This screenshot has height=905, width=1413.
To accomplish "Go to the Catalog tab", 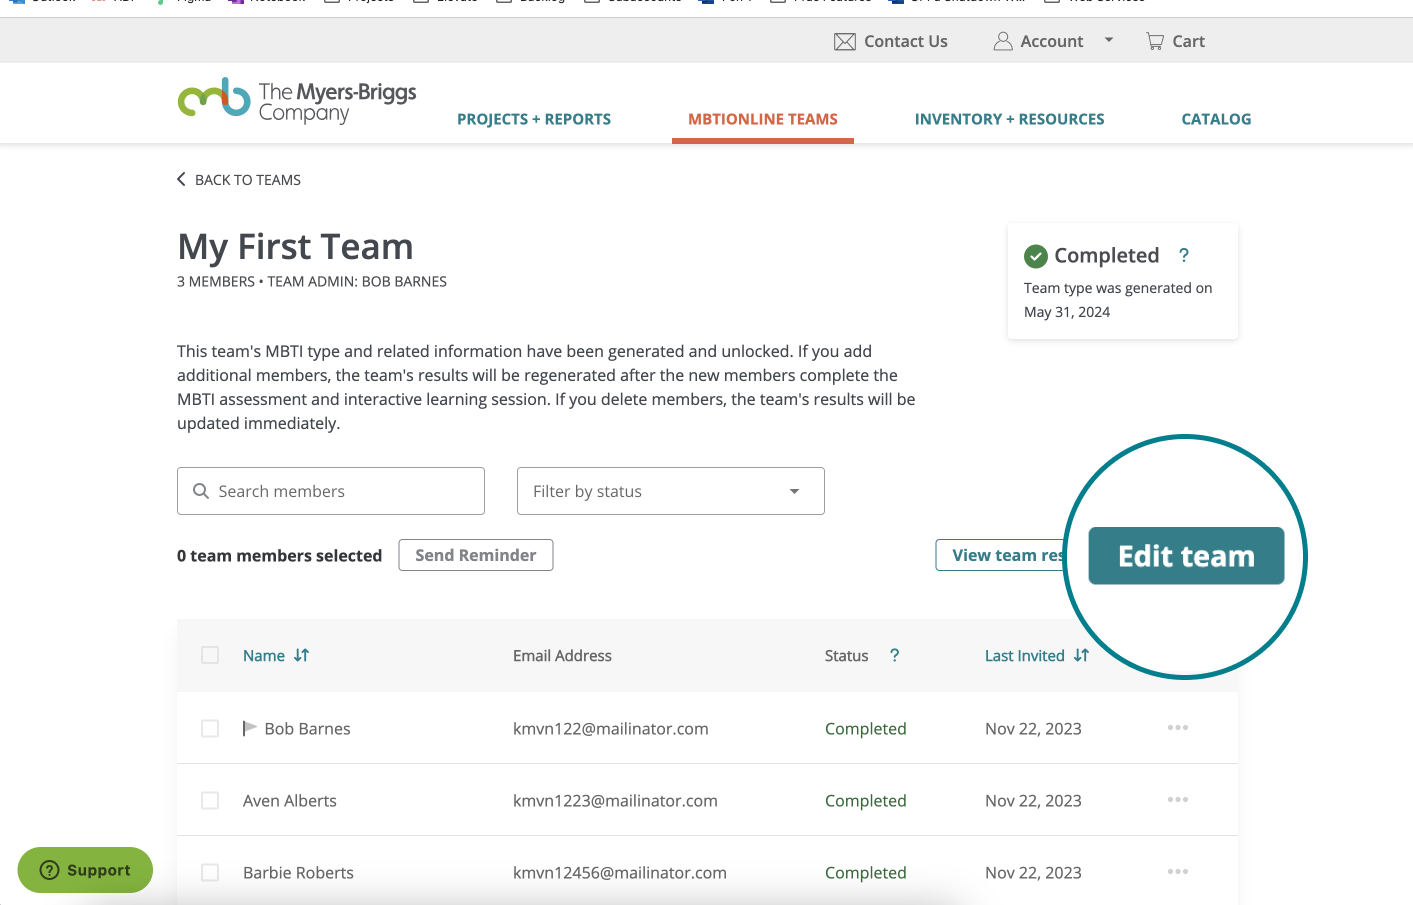I will click(x=1216, y=119).
